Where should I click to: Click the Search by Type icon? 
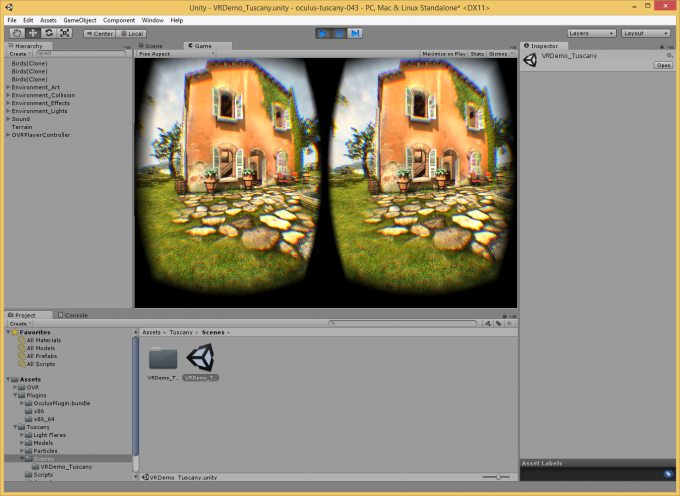tap(488, 323)
